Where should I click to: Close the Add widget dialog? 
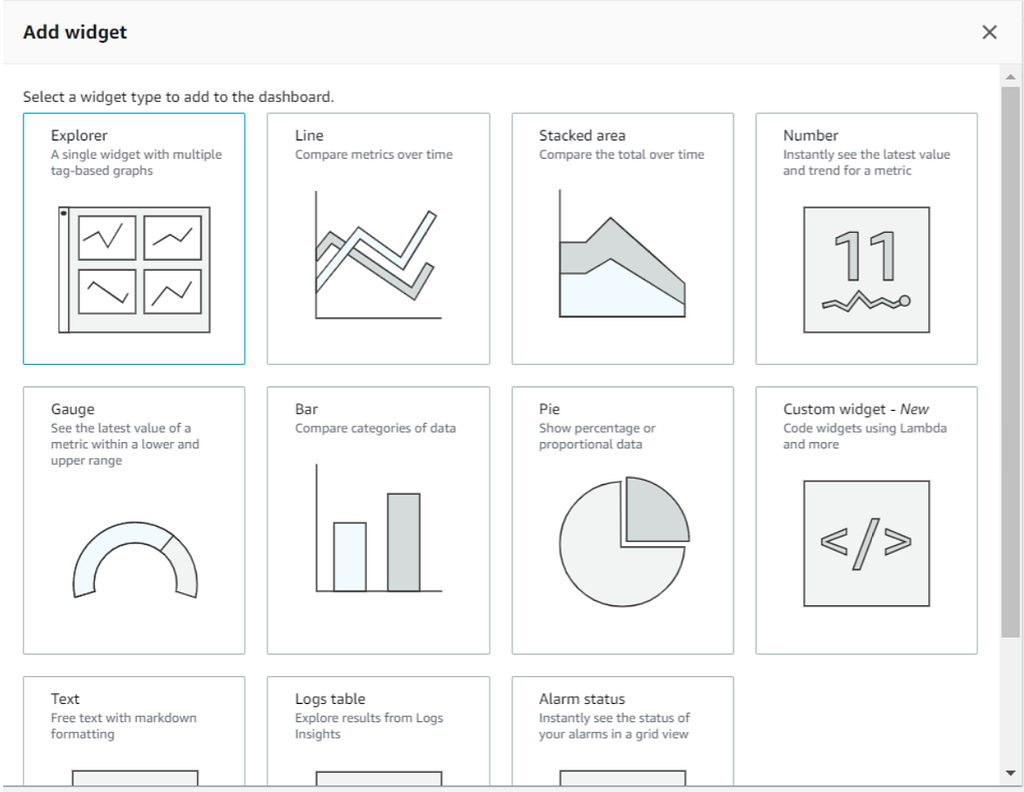coord(989,32)
